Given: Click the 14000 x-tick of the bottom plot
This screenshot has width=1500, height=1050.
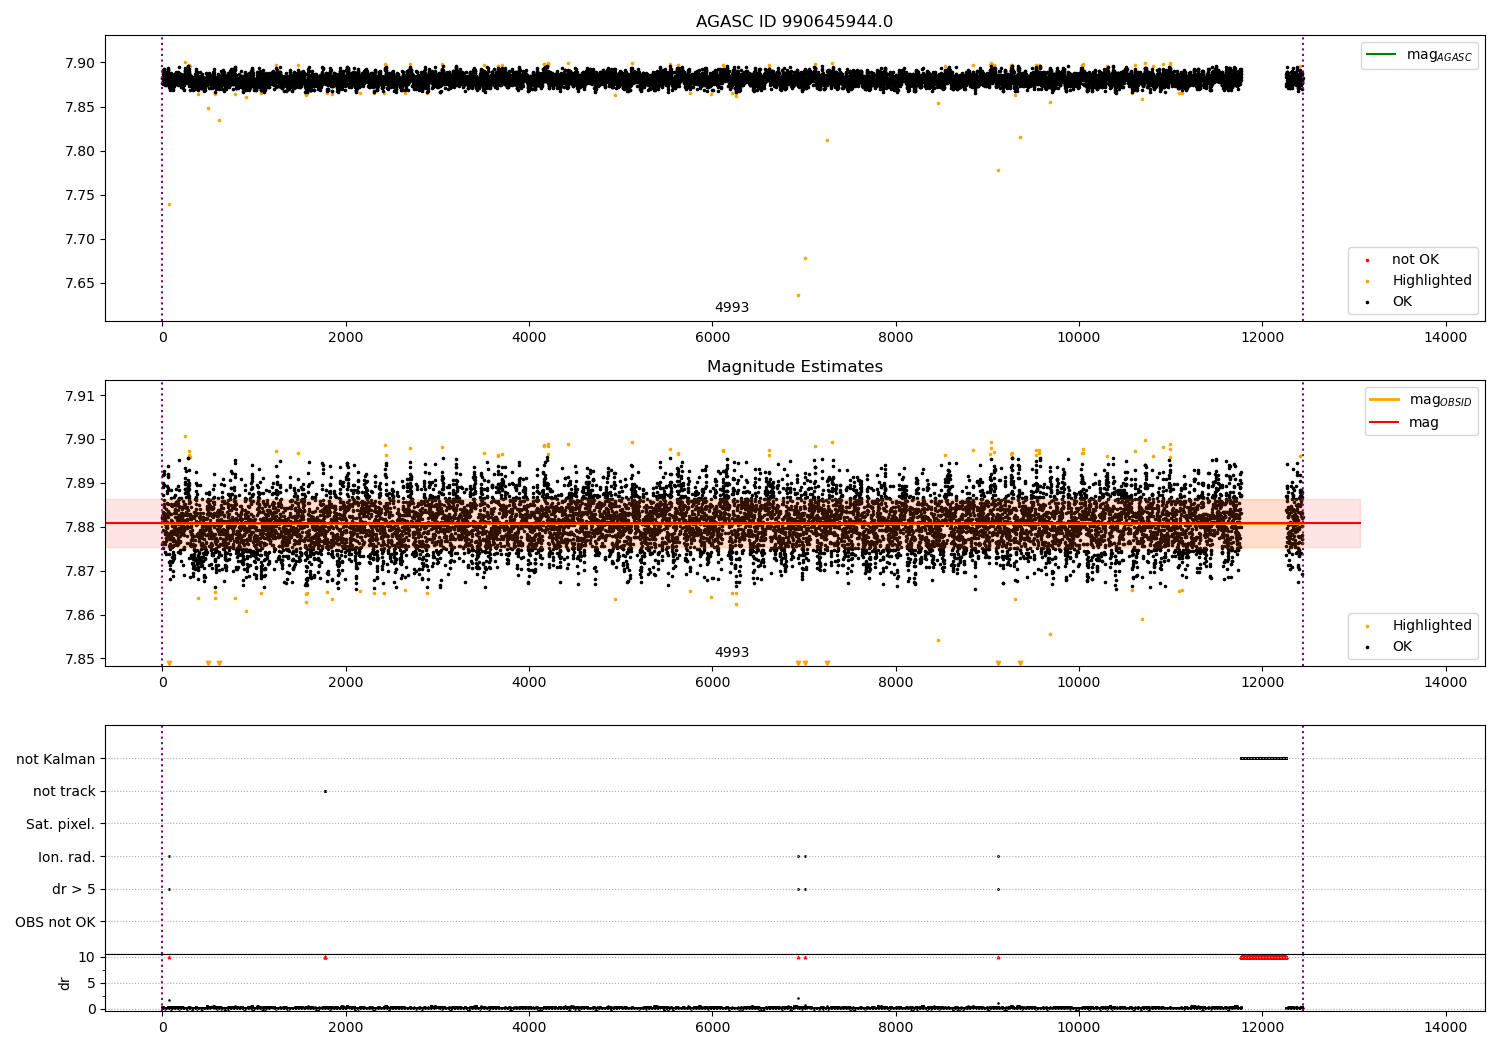Looking at the screenshot, I should 1445,1027.
